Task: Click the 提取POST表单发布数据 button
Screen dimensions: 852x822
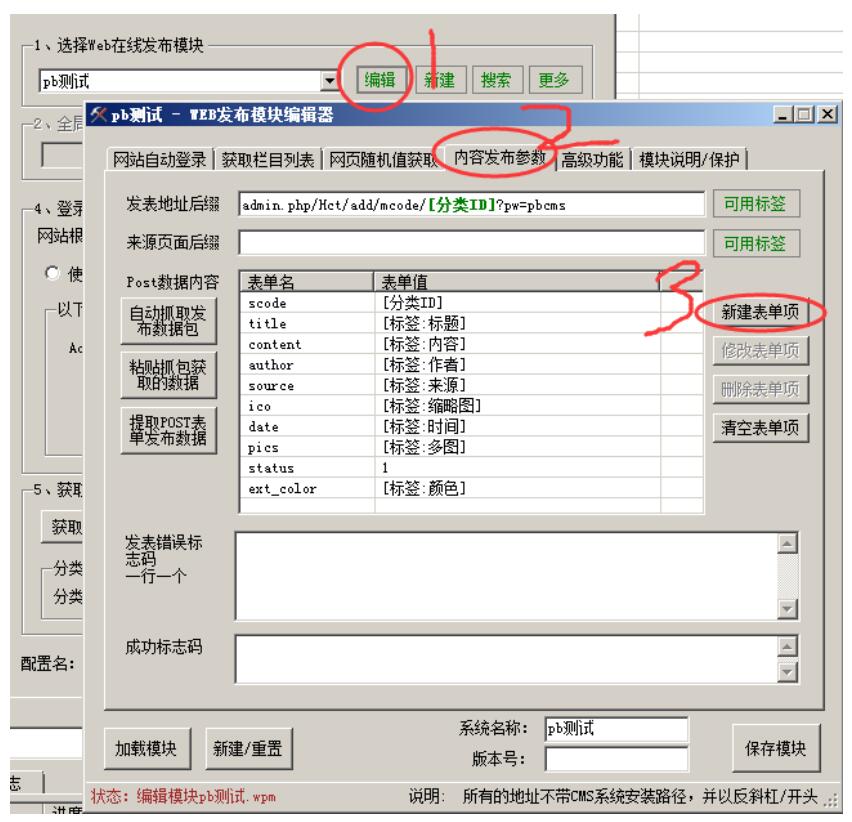Action: click(x=168, y=430)
